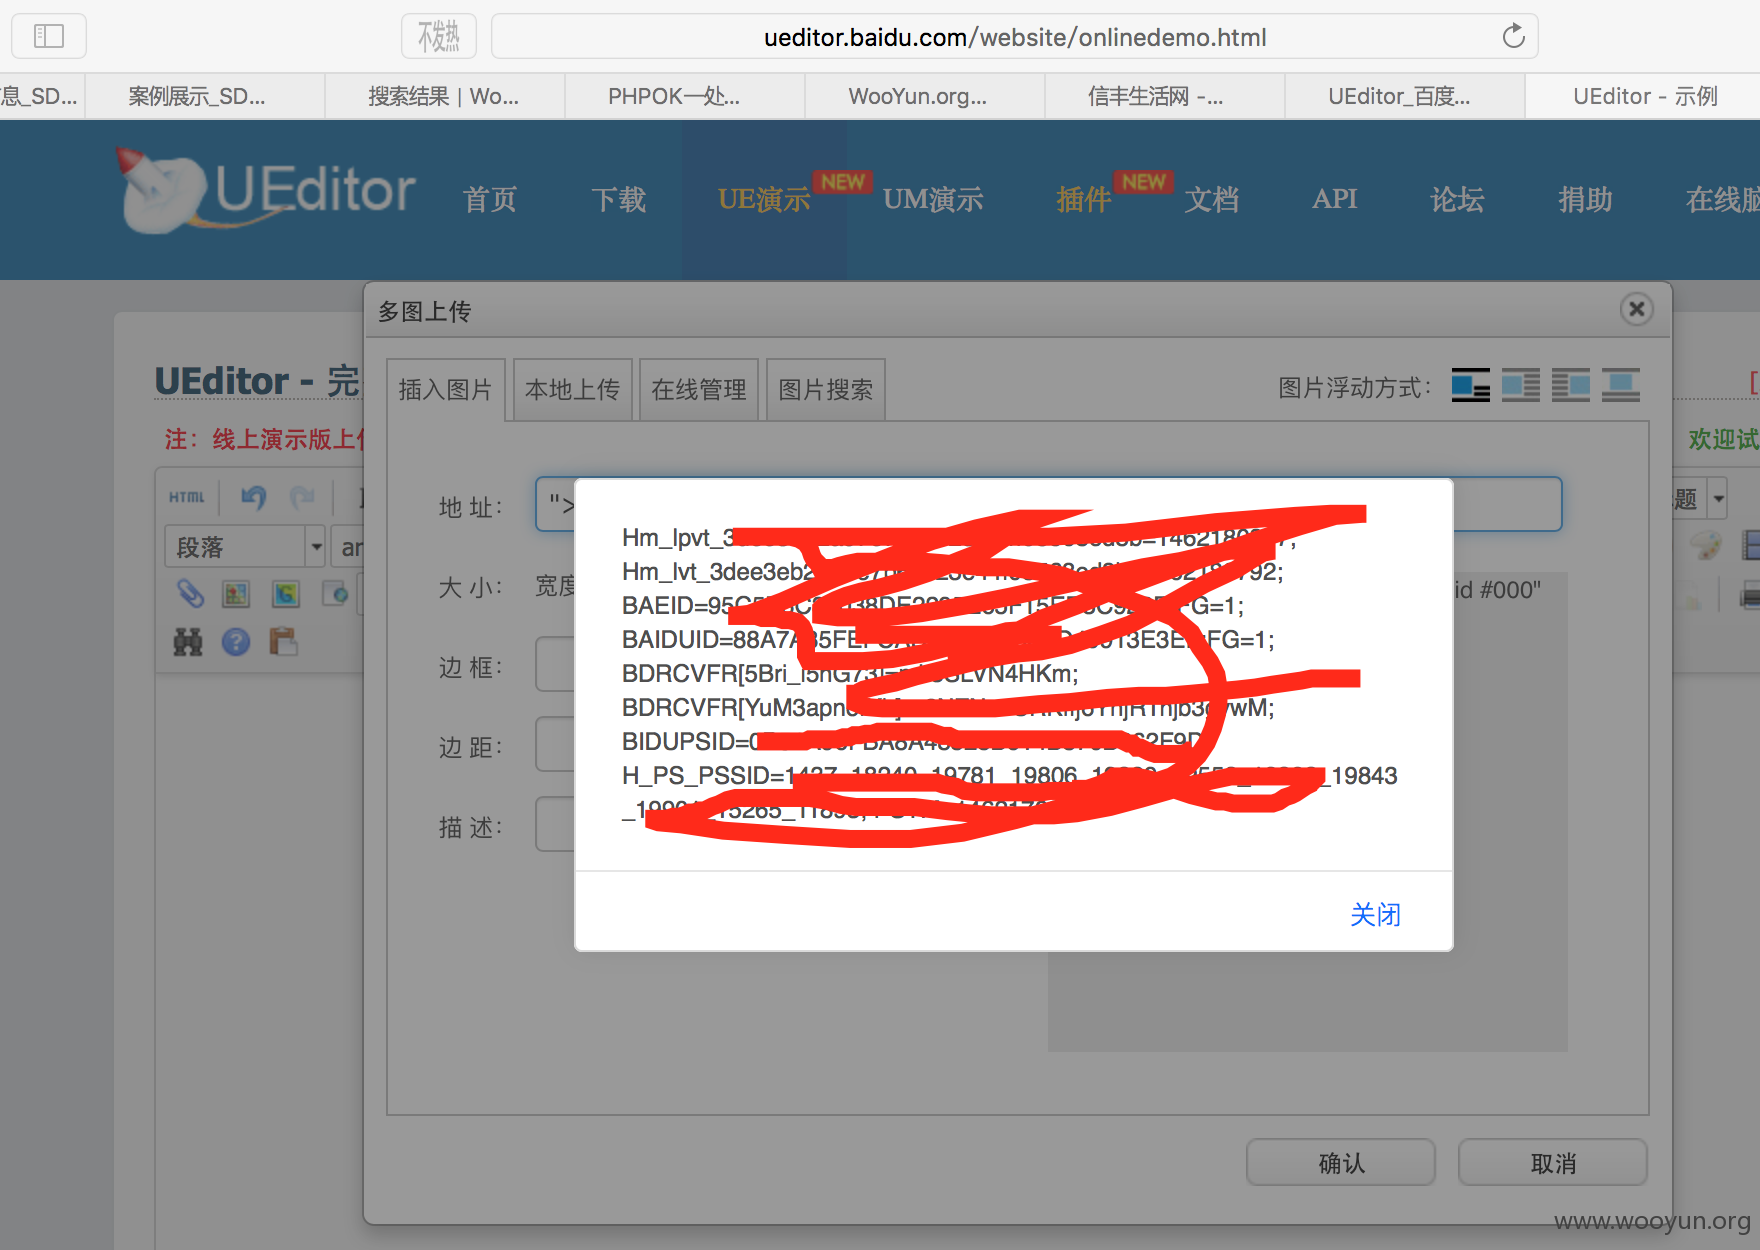The width and height of the screenshot is (1760, 1250).
Task: Switch to the UEditor_百度 browser tab
Action: point(1405,96)
